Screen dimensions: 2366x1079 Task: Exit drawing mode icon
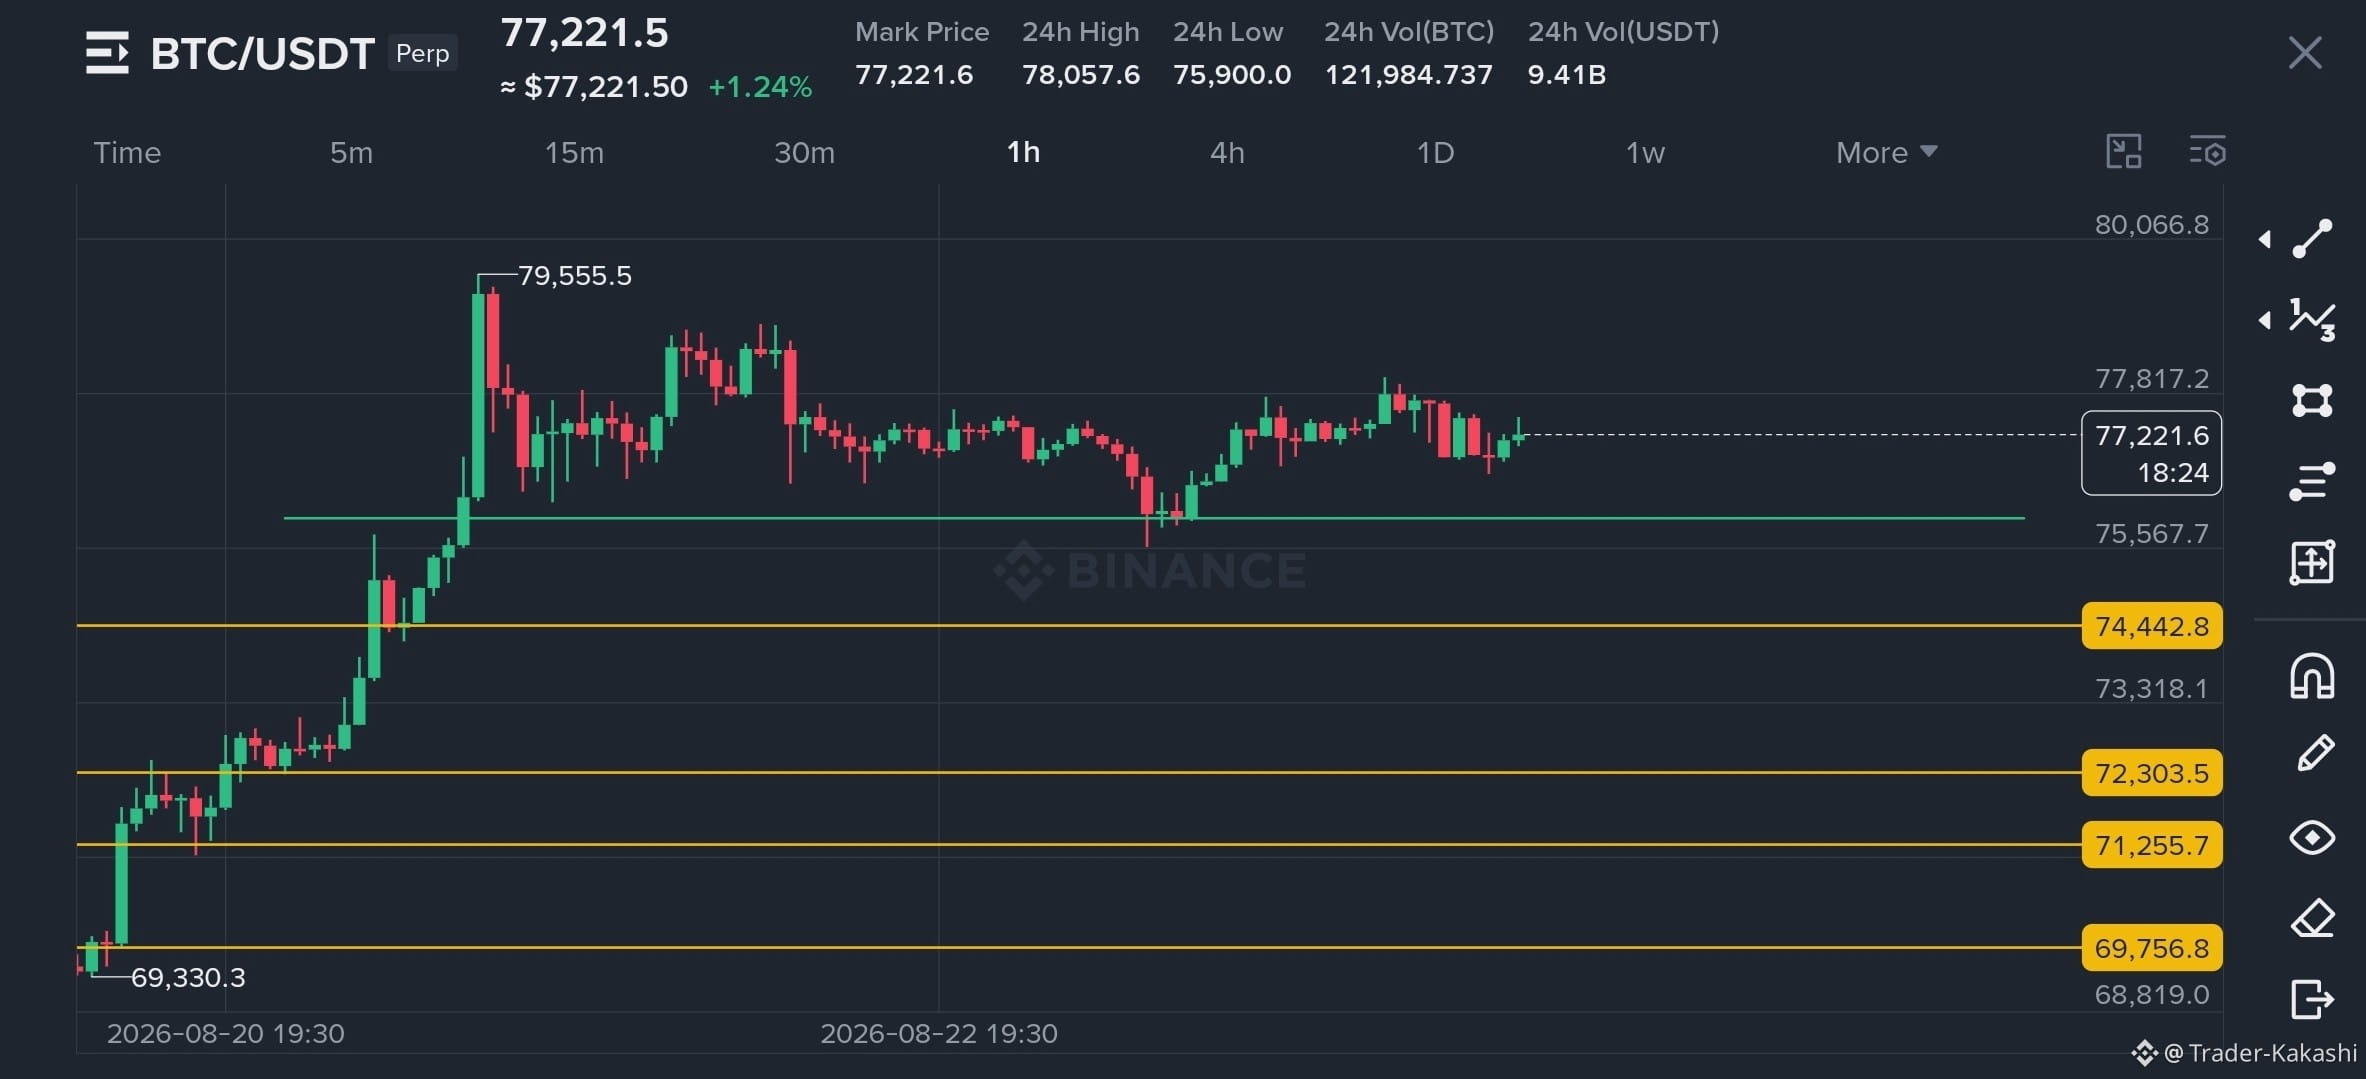point(2312,998)
